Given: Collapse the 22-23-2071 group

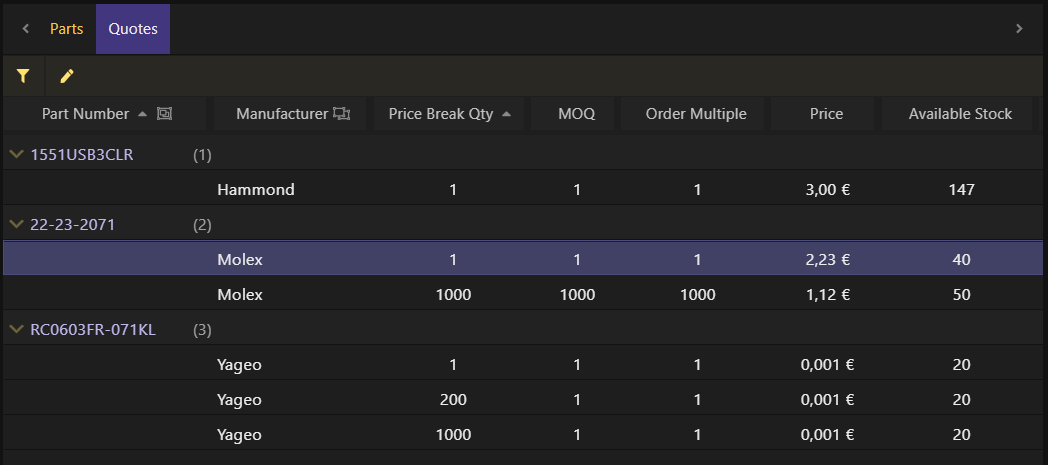Looking at the screenshot, I should point(17,224).
